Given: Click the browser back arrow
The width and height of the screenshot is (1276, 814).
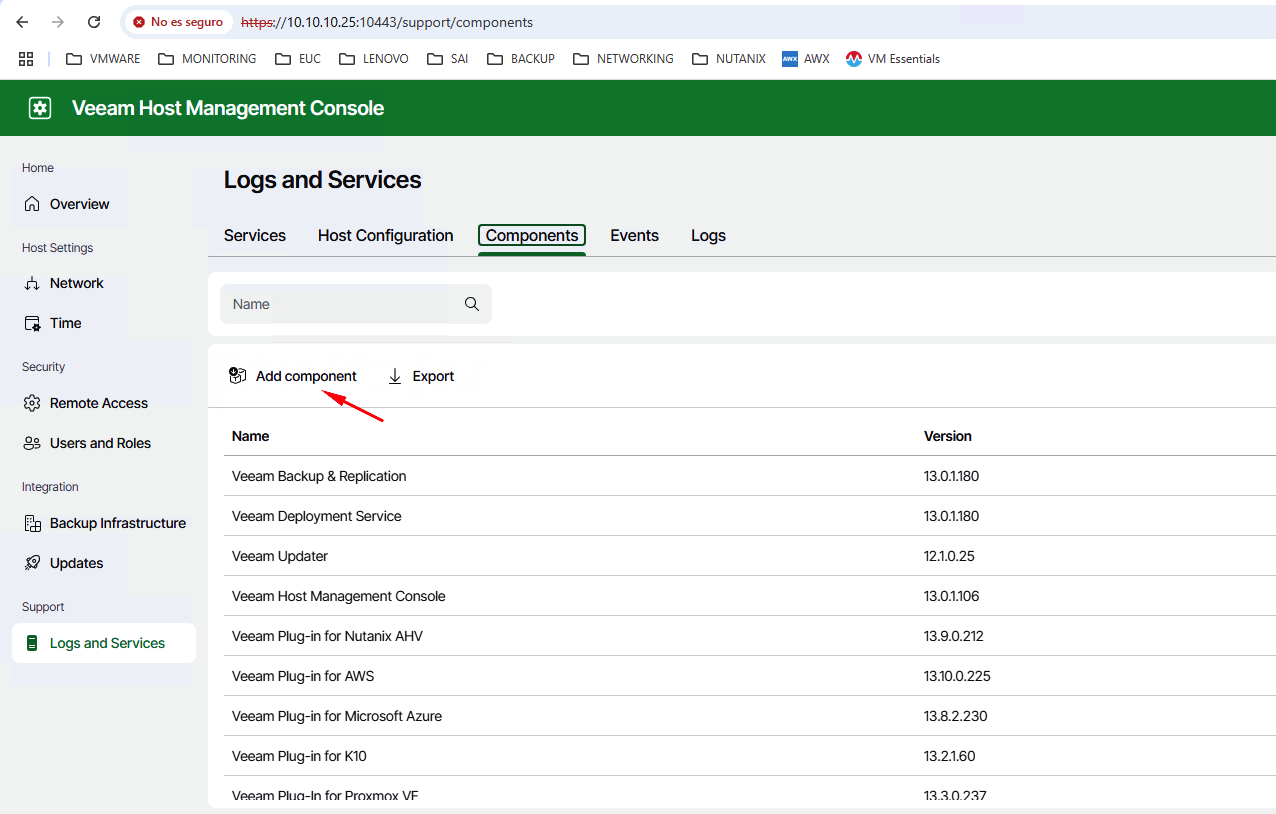Looking at the screenshot, I should click(22, 22).
